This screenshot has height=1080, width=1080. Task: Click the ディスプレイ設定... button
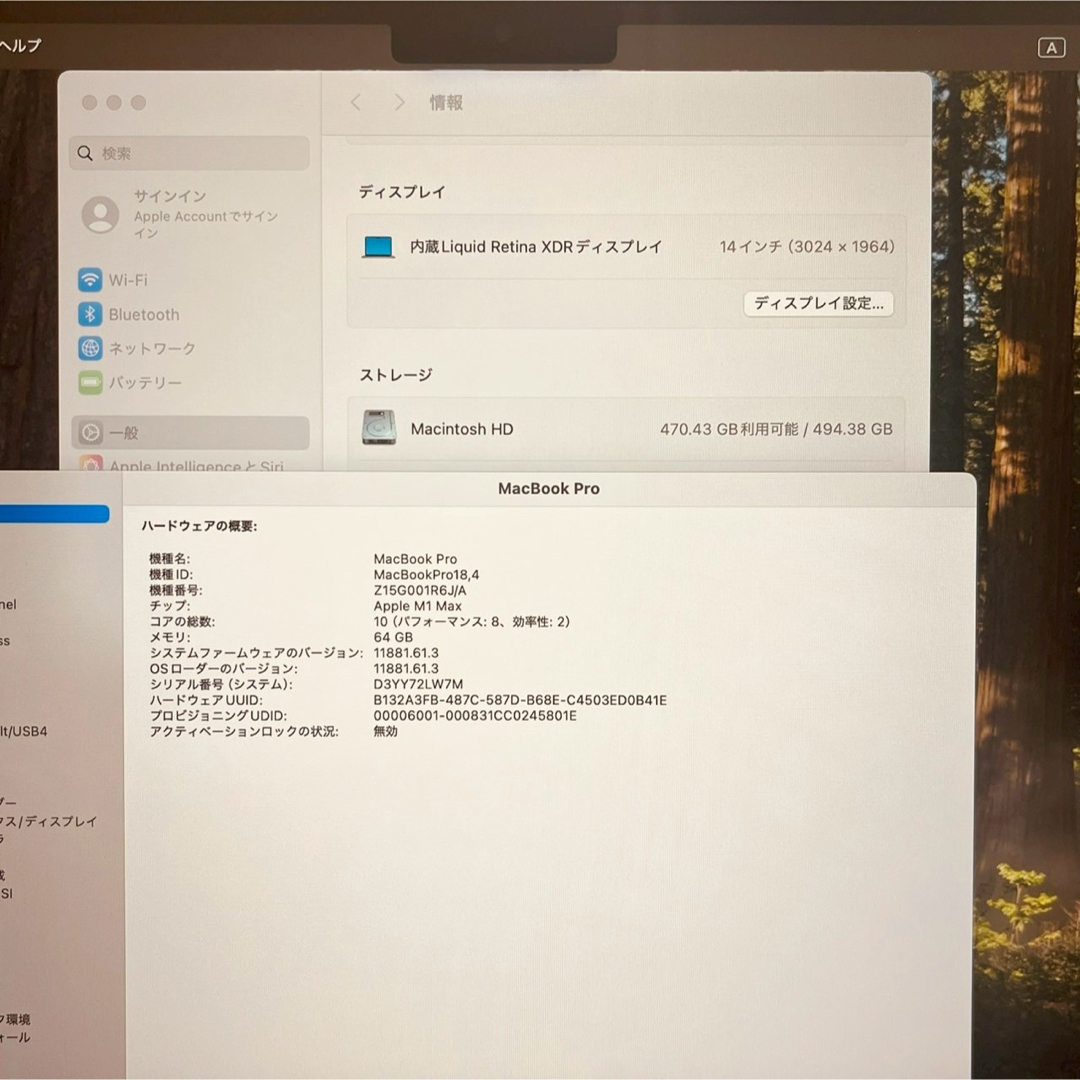pyautogui.click(x=818, y=304)
